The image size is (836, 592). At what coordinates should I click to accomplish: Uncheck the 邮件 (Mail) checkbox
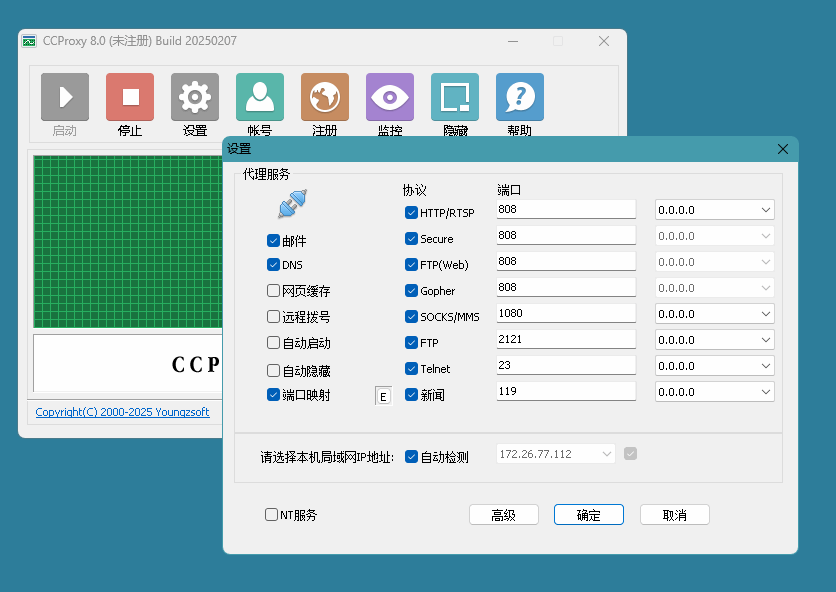pyautogui.click(x=274, y=241)
